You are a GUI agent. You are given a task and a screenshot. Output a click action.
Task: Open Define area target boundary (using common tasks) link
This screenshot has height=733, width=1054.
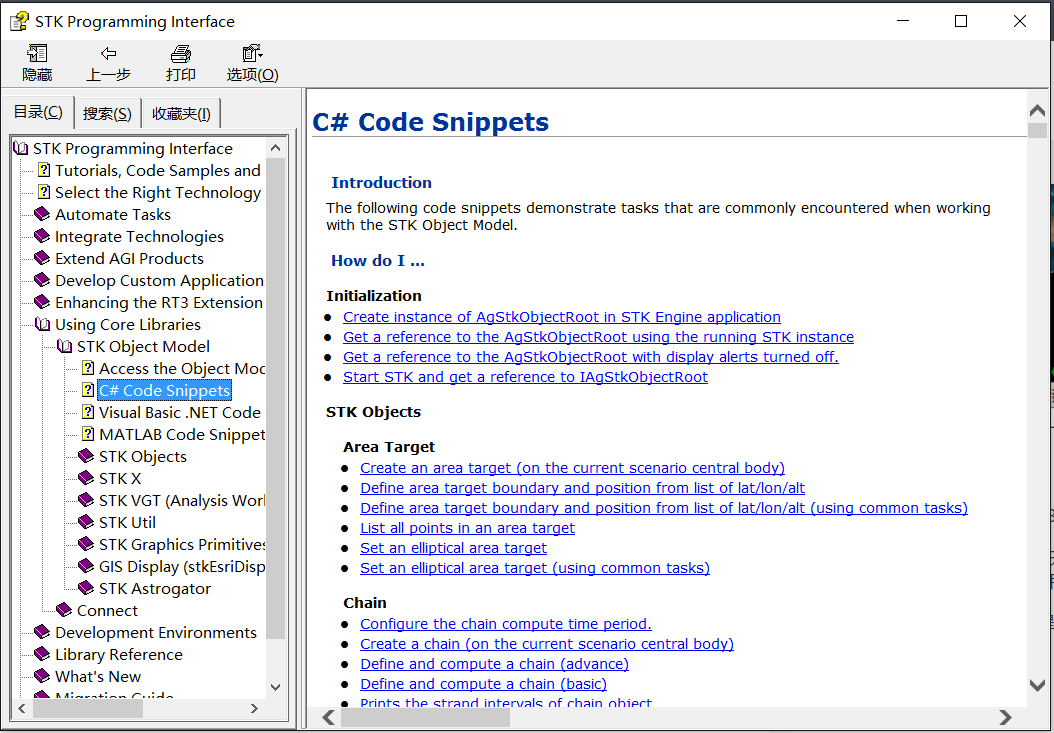coord(663,508)
